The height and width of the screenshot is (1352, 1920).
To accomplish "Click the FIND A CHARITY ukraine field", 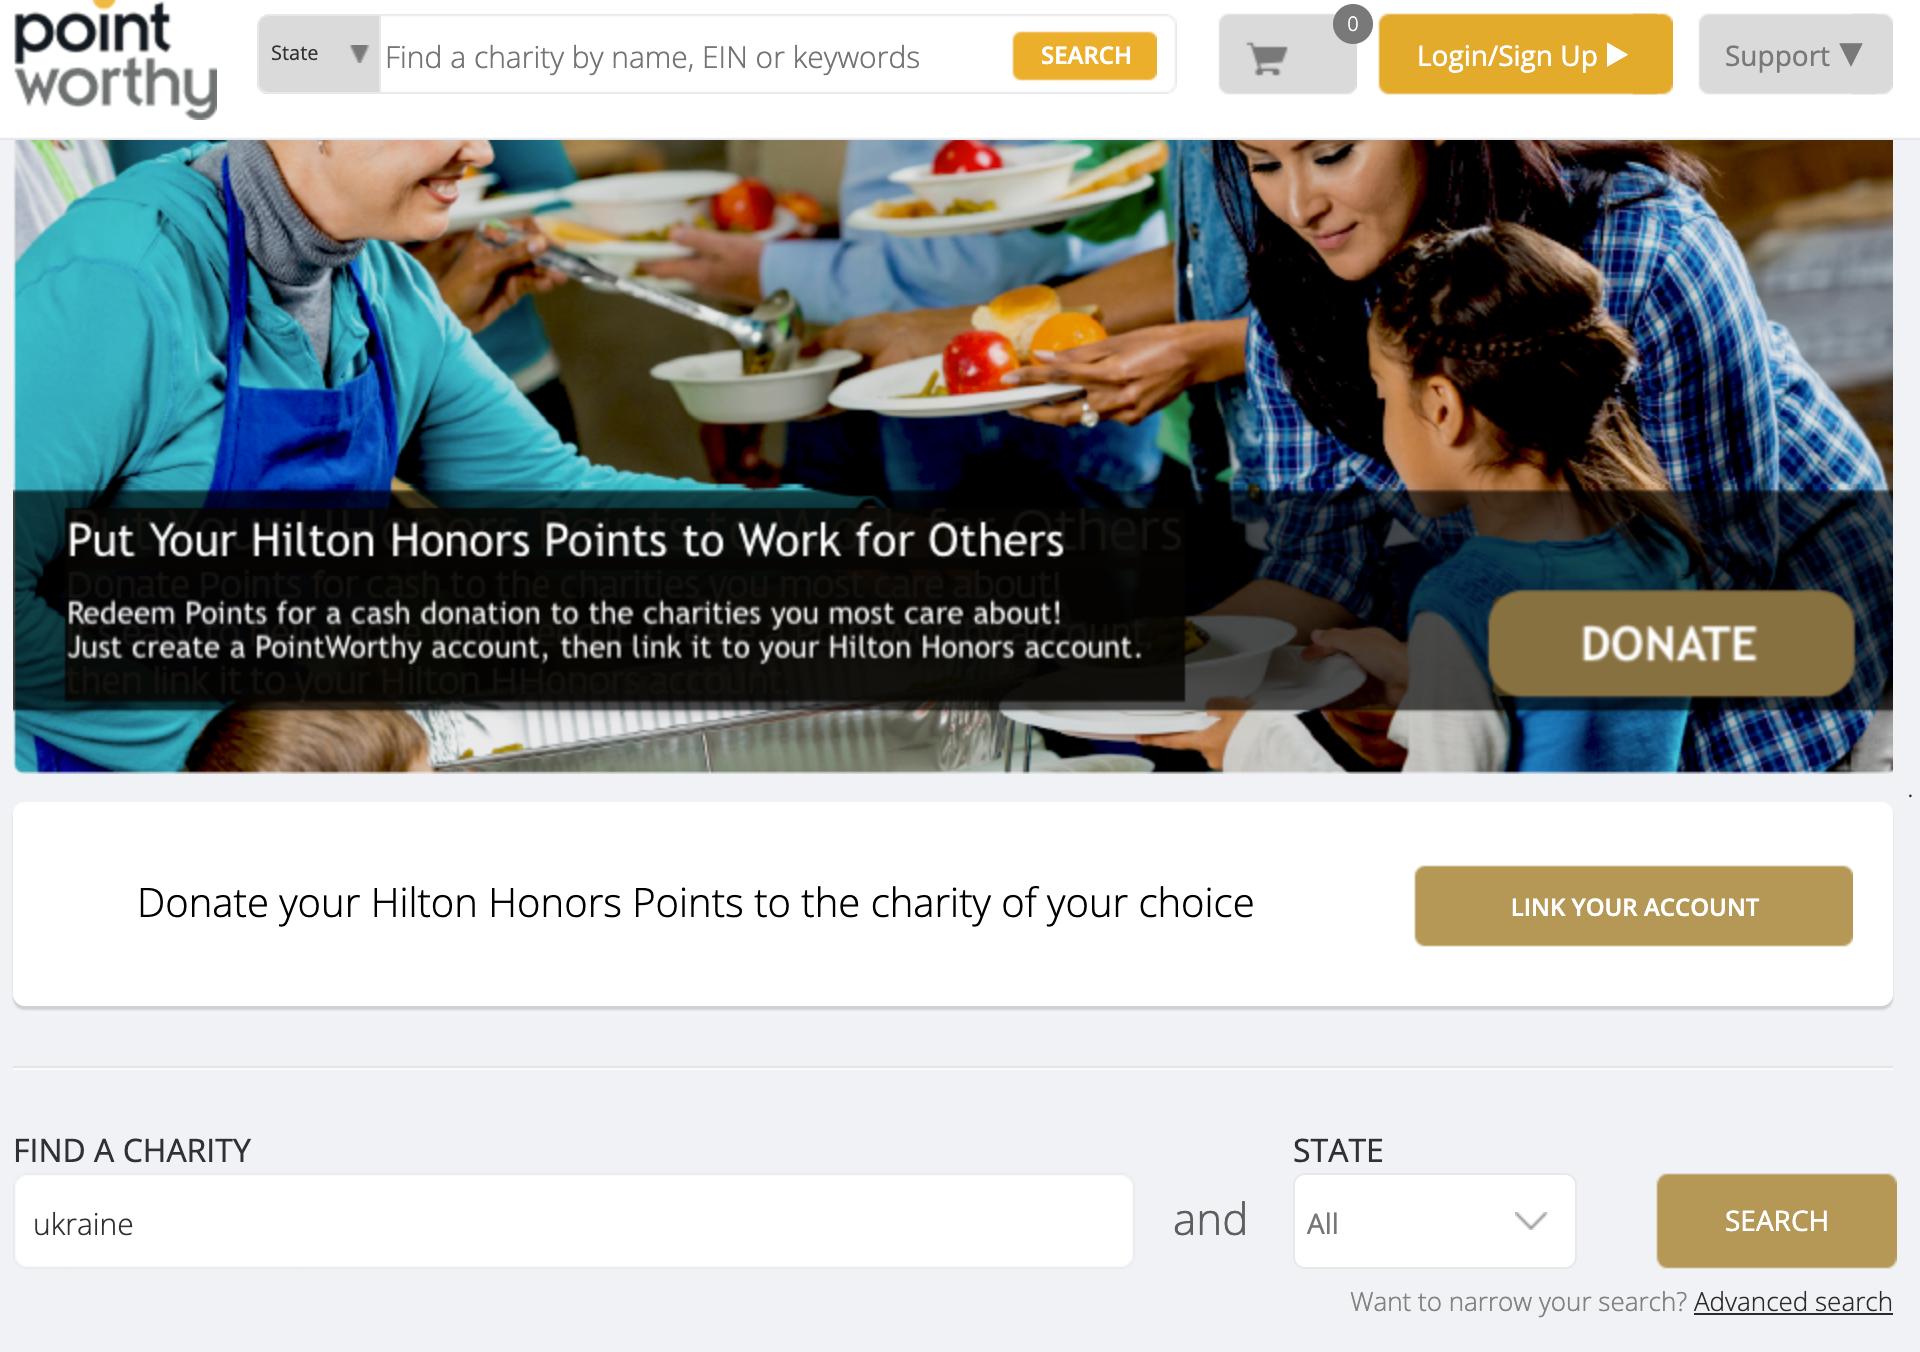I will coord(573,1222).
